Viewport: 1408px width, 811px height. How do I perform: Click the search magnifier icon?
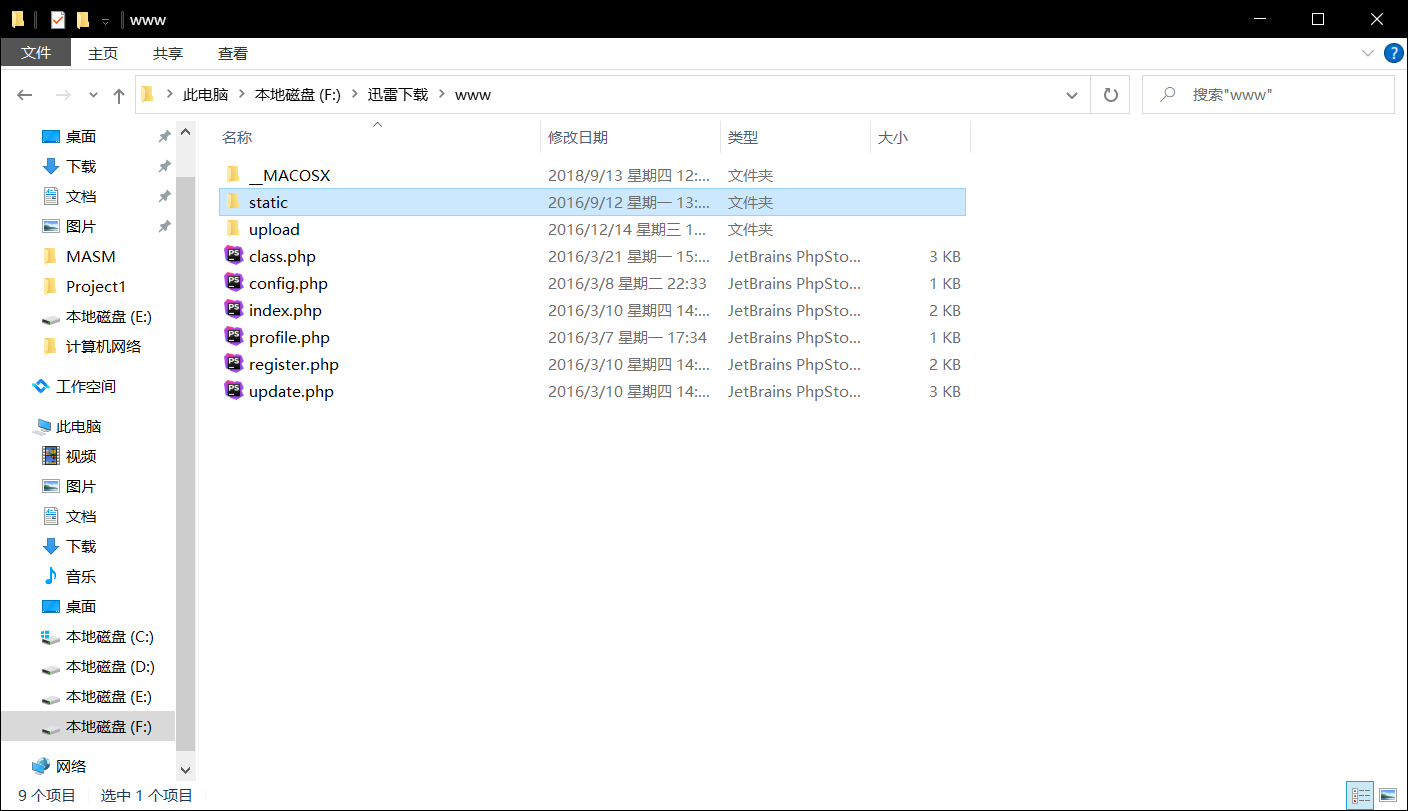pos(1167,94)
